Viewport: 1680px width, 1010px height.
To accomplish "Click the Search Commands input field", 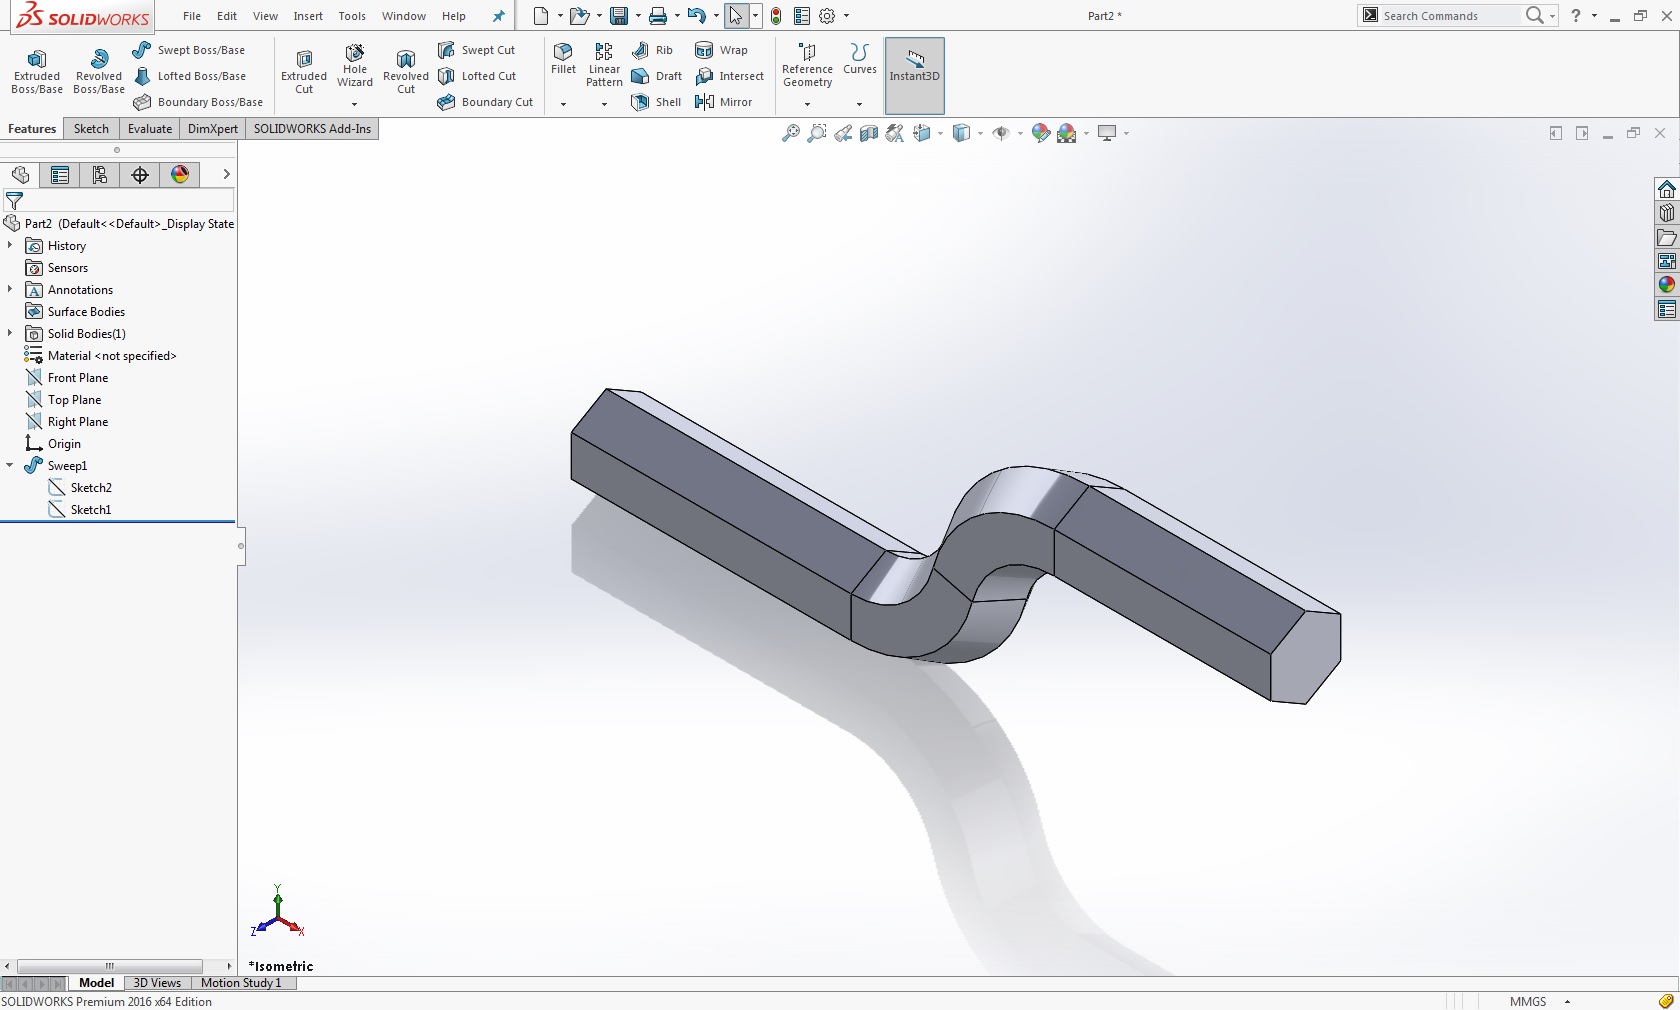I will point(1448,16).
